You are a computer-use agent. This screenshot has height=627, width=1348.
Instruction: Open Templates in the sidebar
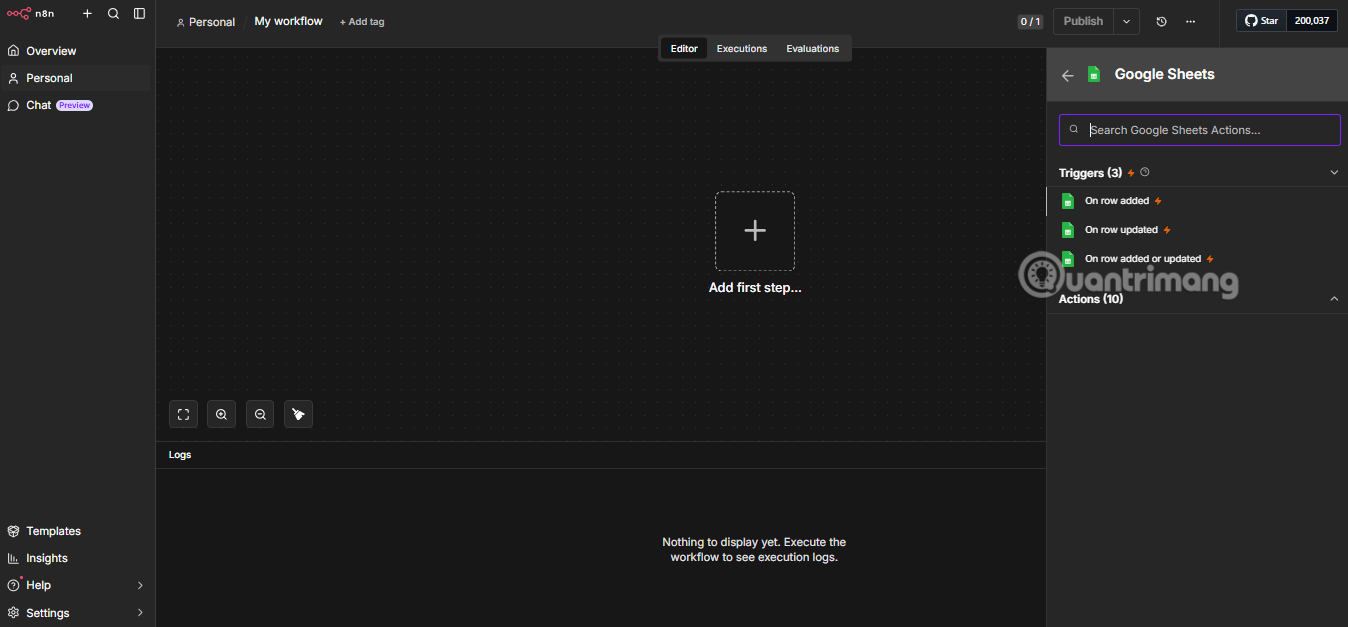[77, 531]
